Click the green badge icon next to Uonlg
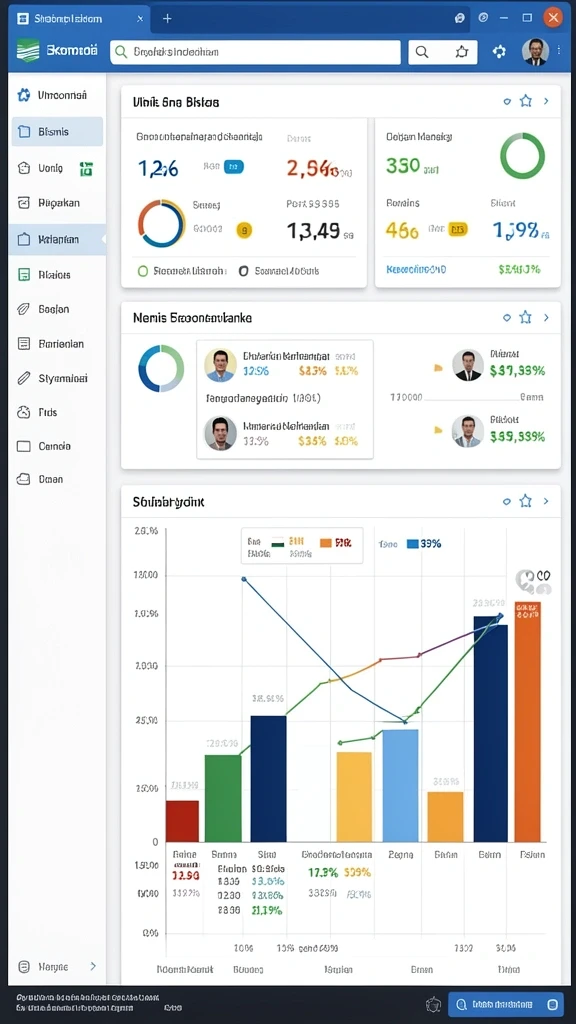The image size is (576, 1024). (86, 169)
